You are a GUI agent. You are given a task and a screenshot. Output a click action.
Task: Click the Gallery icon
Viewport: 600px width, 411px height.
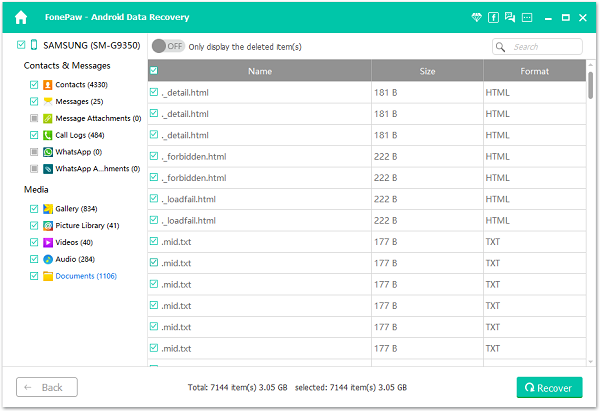47,209
